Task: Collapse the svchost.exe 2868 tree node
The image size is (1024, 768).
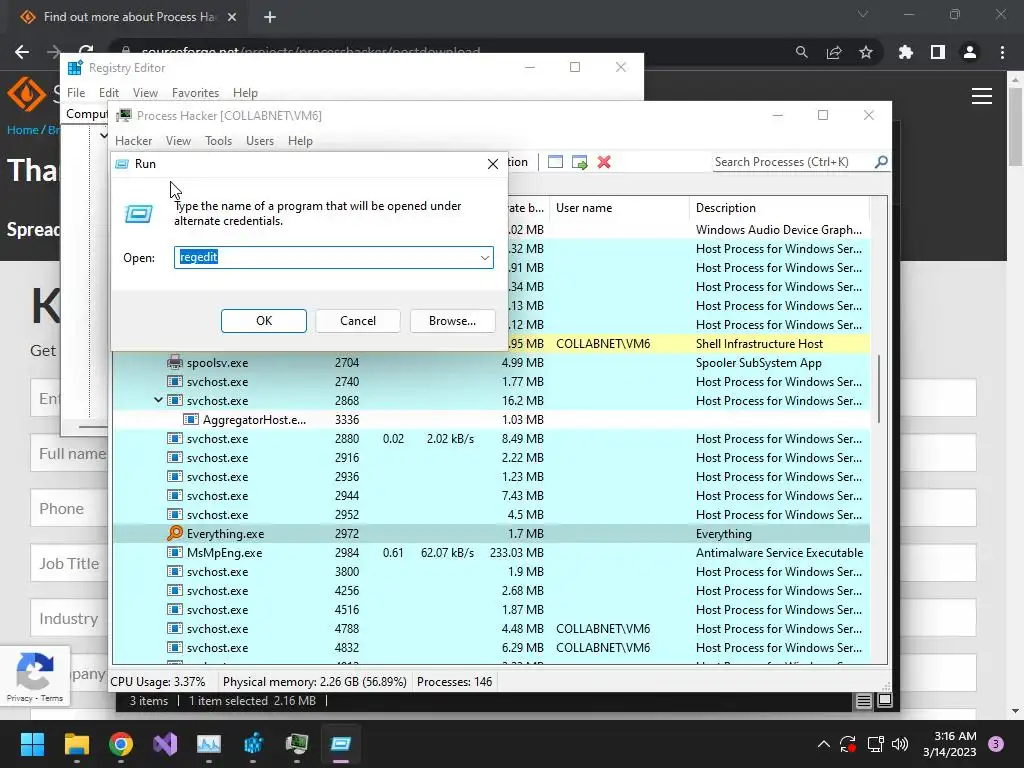Action: point(158,400)
